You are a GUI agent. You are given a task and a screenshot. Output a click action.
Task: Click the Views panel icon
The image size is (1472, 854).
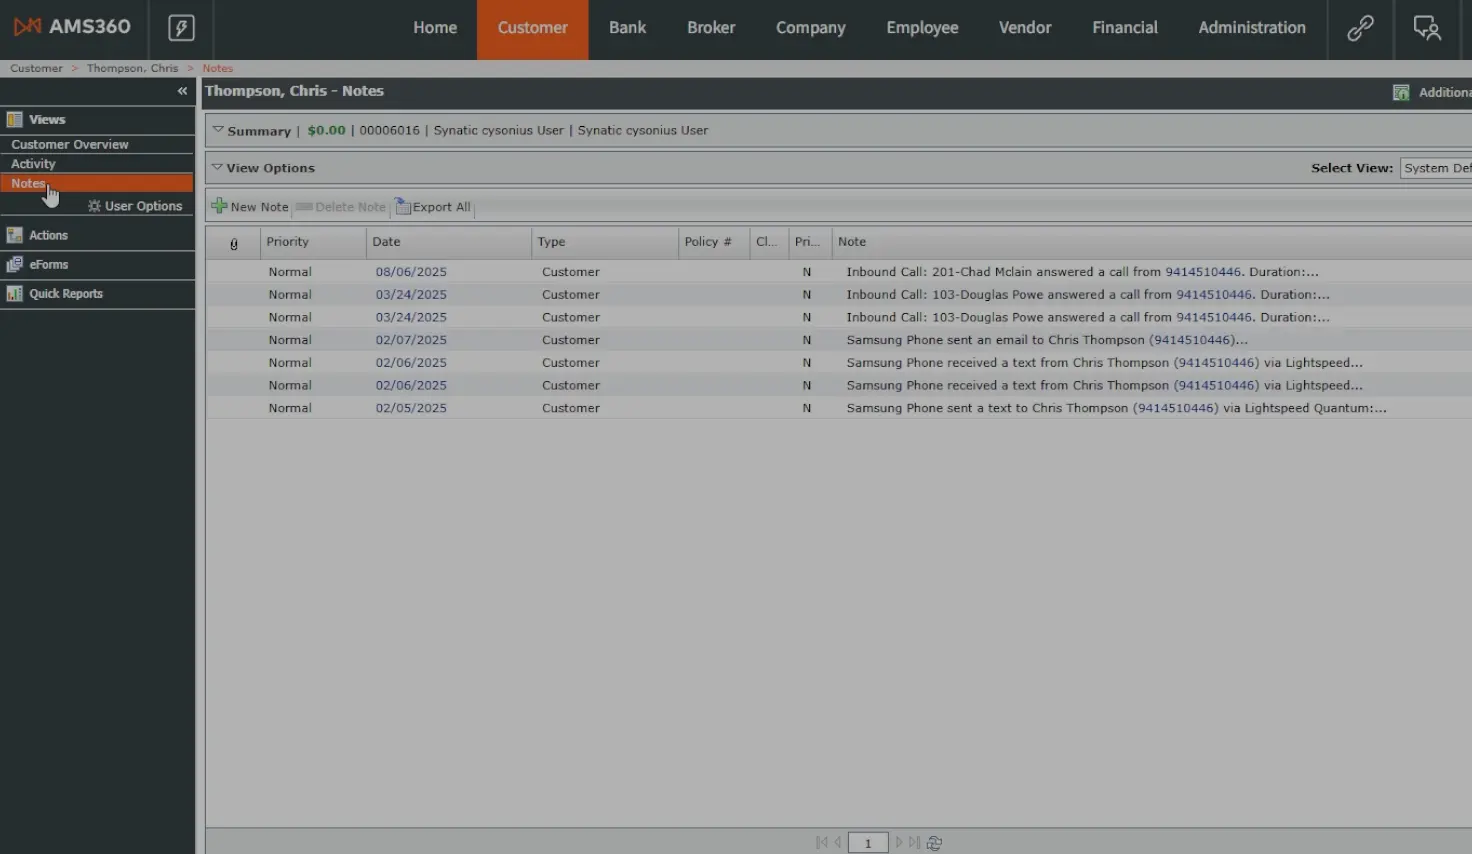14,119
